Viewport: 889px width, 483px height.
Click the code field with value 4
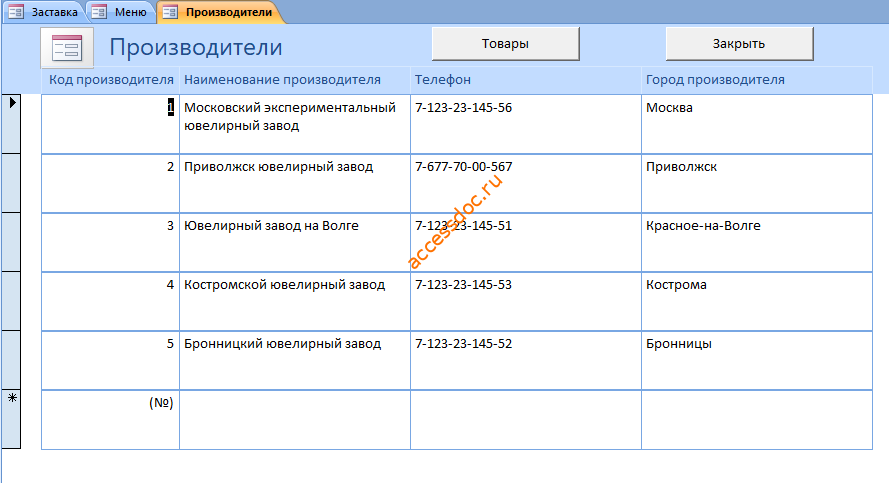pyautogui.click(x=111, y=301)
